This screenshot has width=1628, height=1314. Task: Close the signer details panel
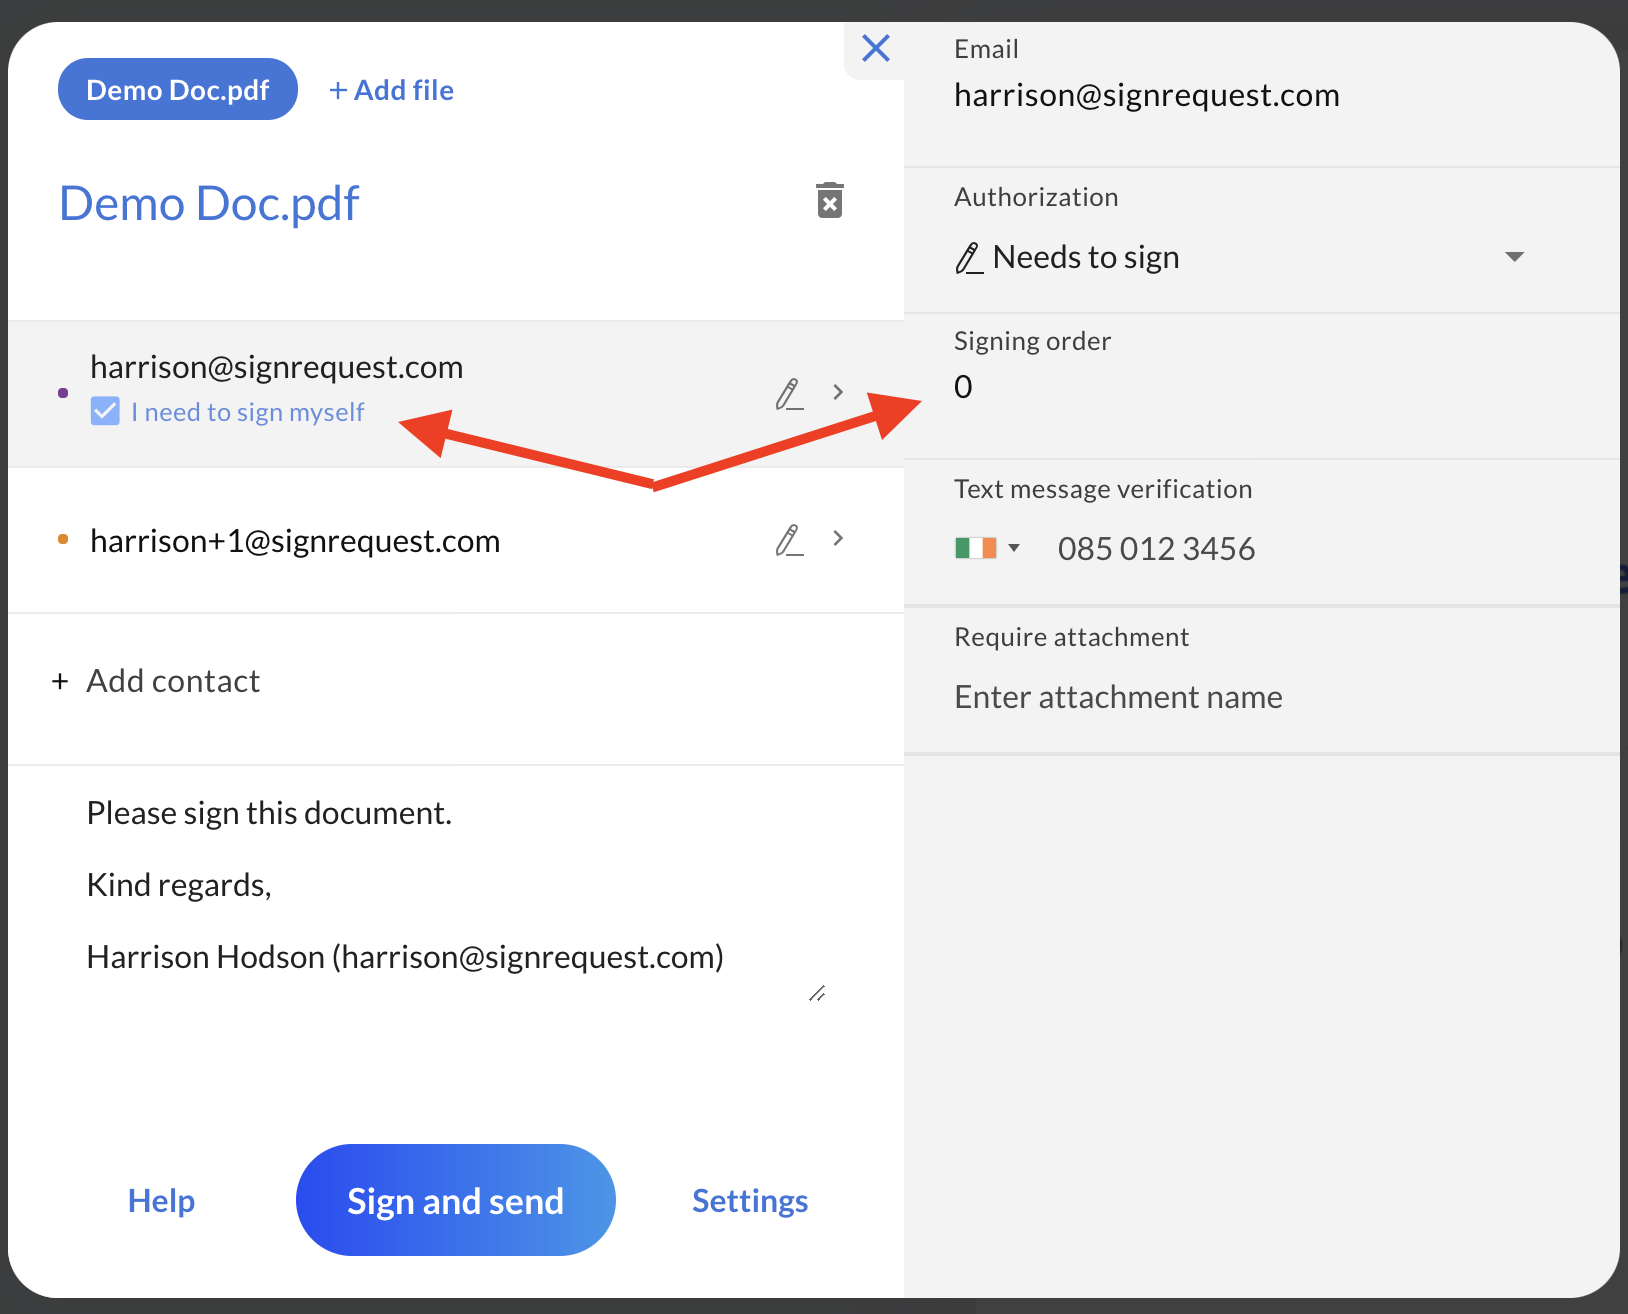[x=876, y=48]
